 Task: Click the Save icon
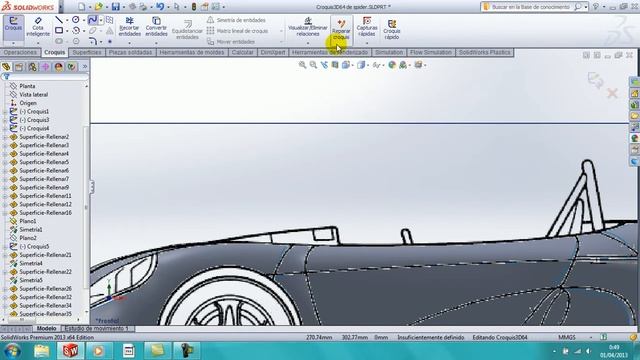click(116, 7)
